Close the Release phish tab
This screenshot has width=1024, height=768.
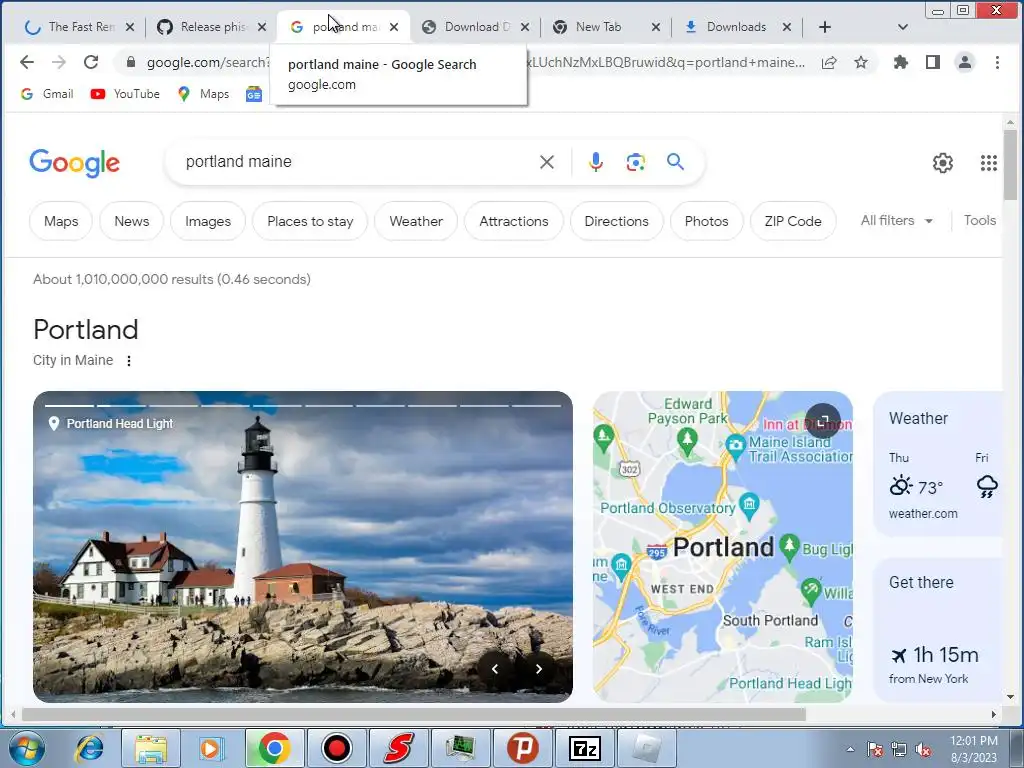[x=262, y=27]
